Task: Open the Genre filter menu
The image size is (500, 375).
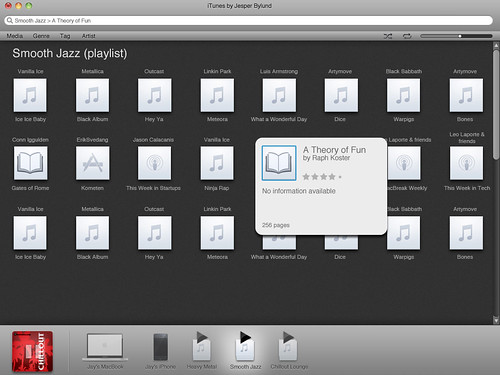Action: [x=41, y=36]
